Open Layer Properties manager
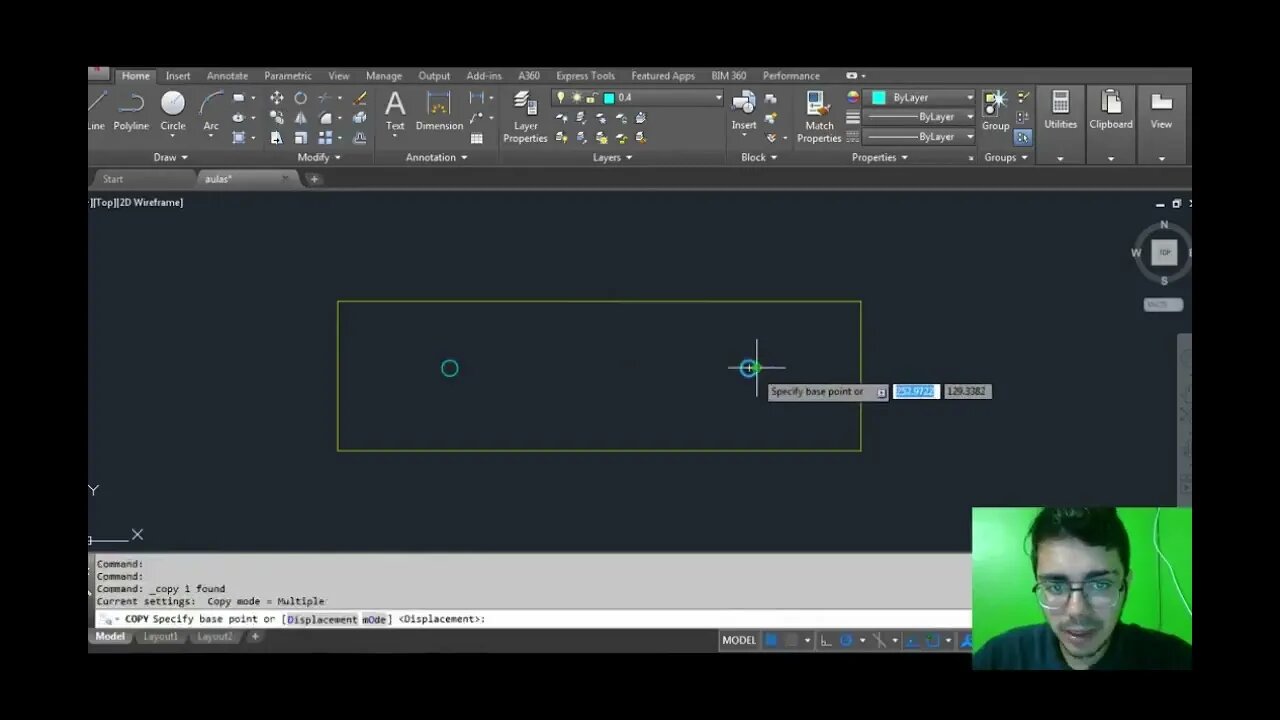 [x=525, y=117]
